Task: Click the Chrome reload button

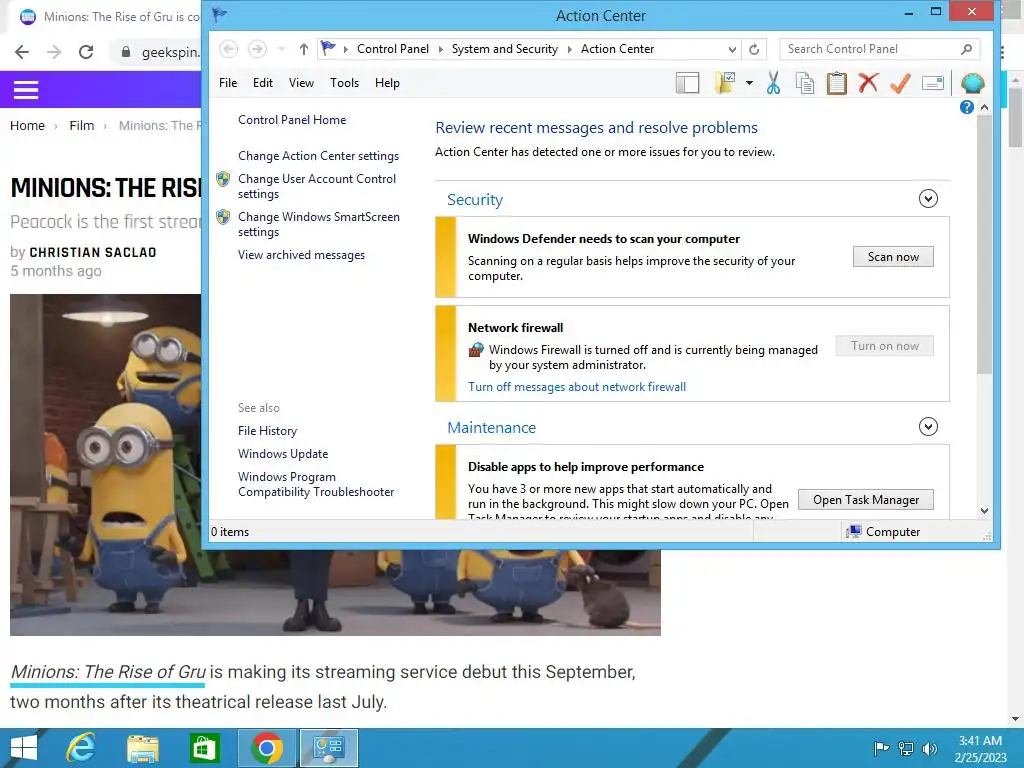Action: click(x=86, y=52)
